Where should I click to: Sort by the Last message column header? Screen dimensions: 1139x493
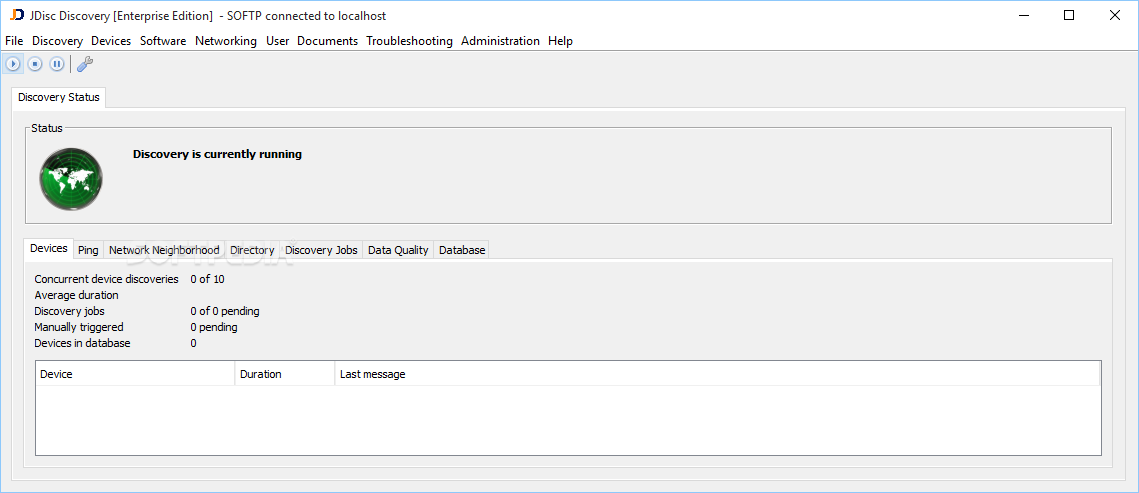tap(718, 374)
